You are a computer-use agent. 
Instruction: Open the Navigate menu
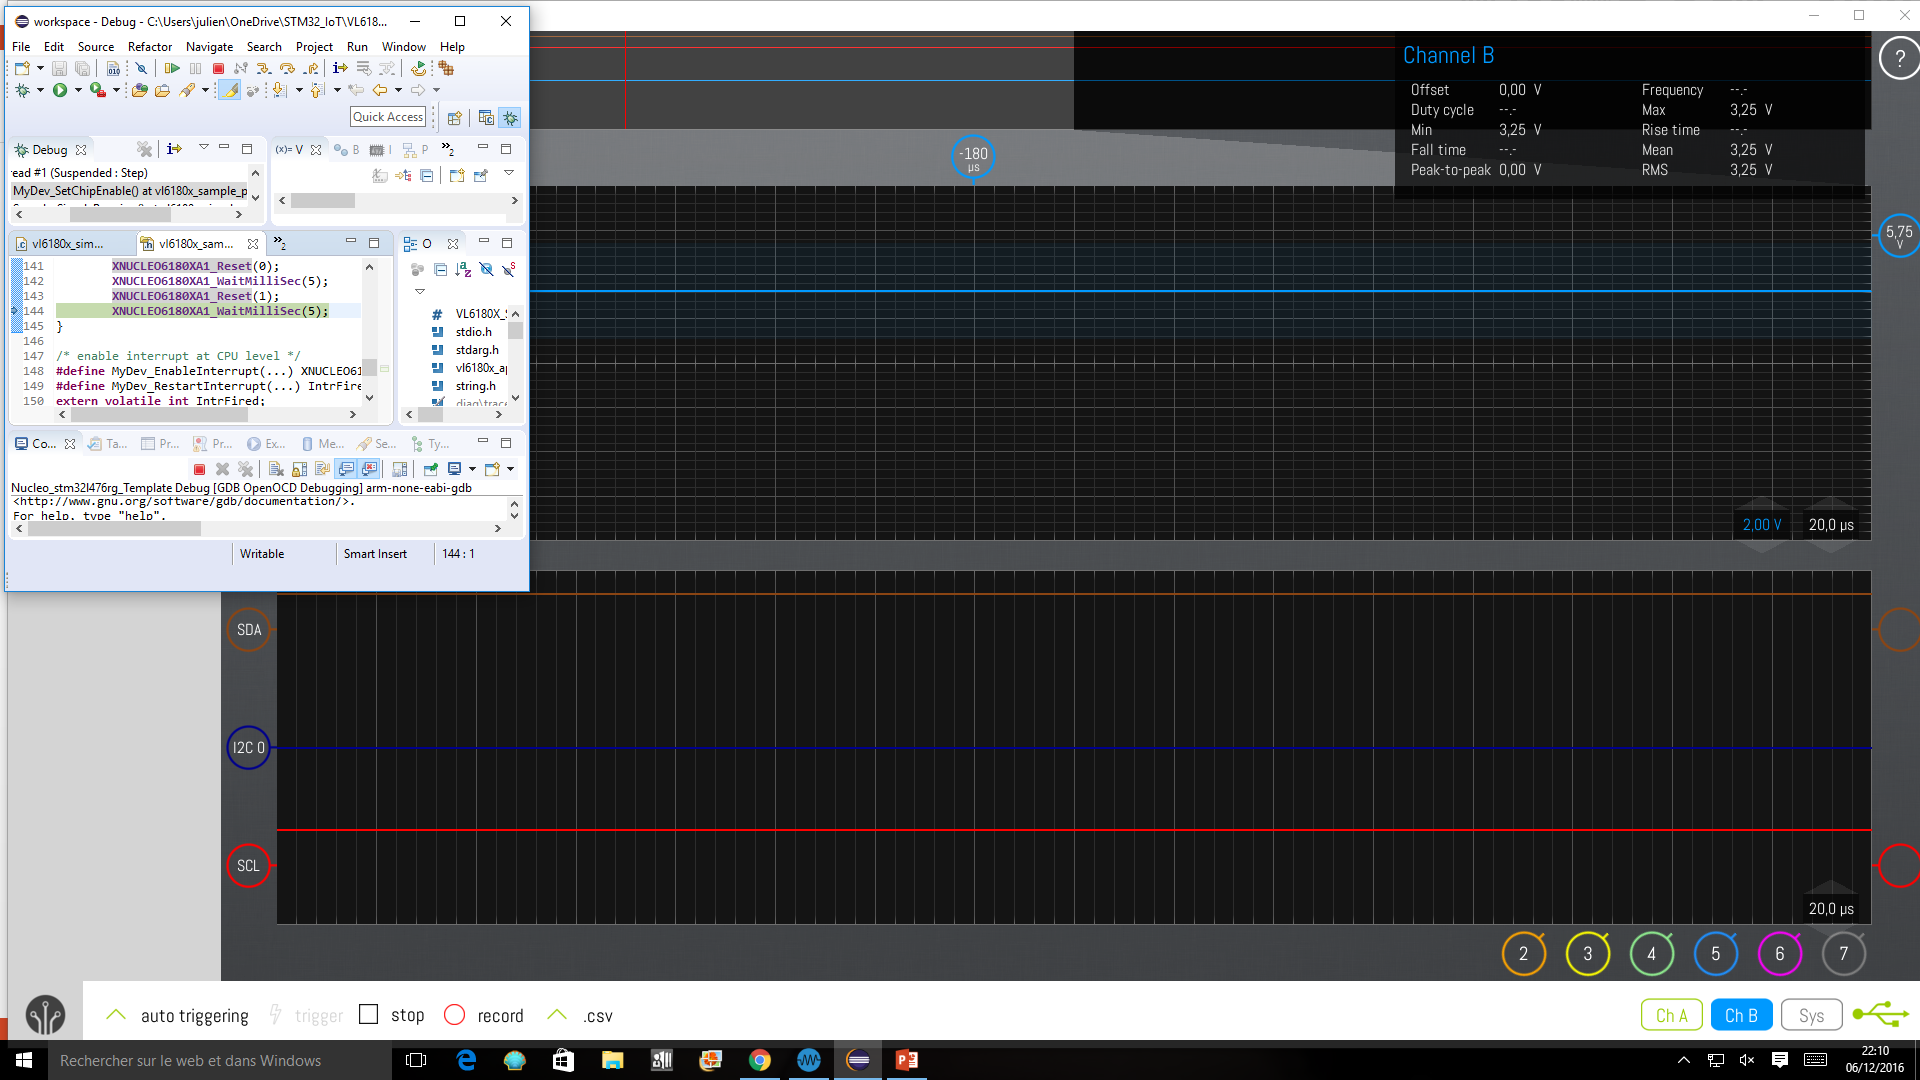tap(209, 47)
